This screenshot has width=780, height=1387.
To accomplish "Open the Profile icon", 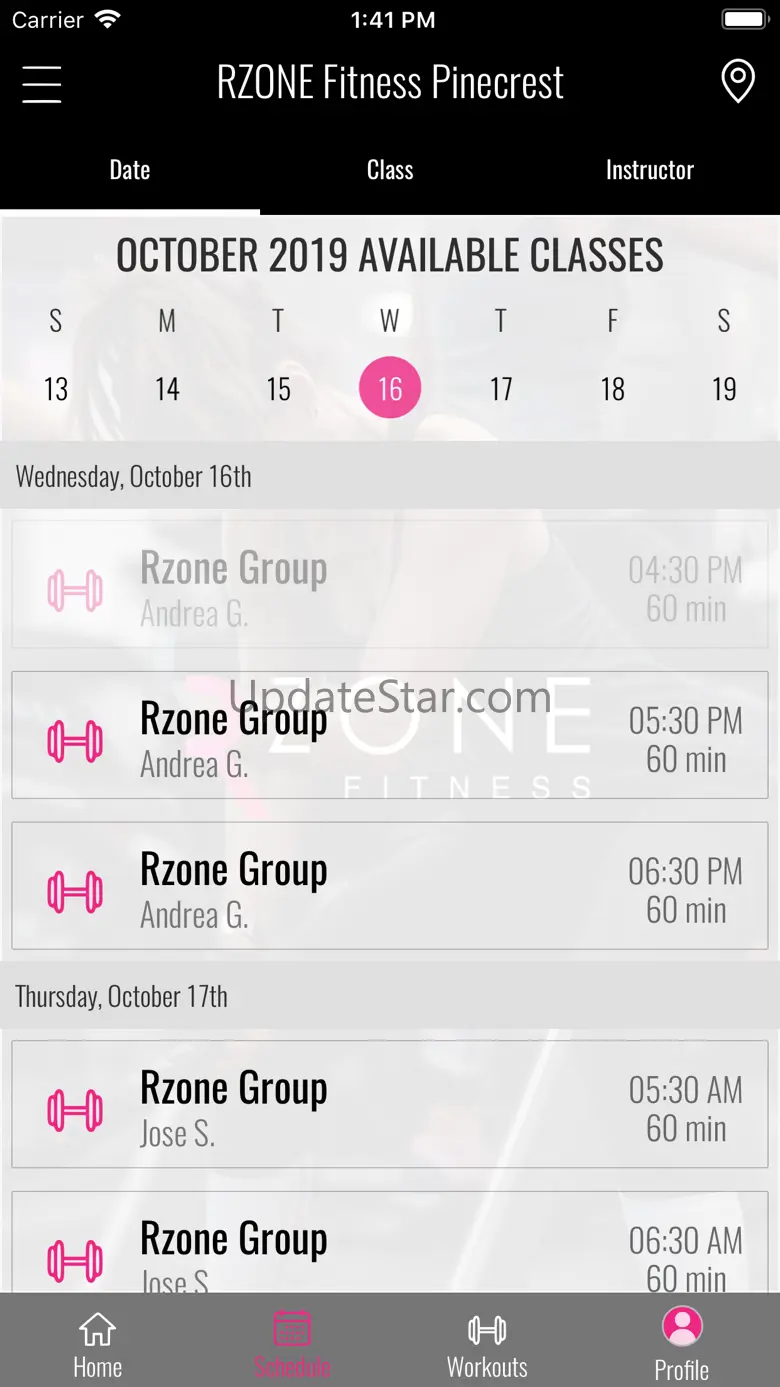I will tap(682, 1327).
